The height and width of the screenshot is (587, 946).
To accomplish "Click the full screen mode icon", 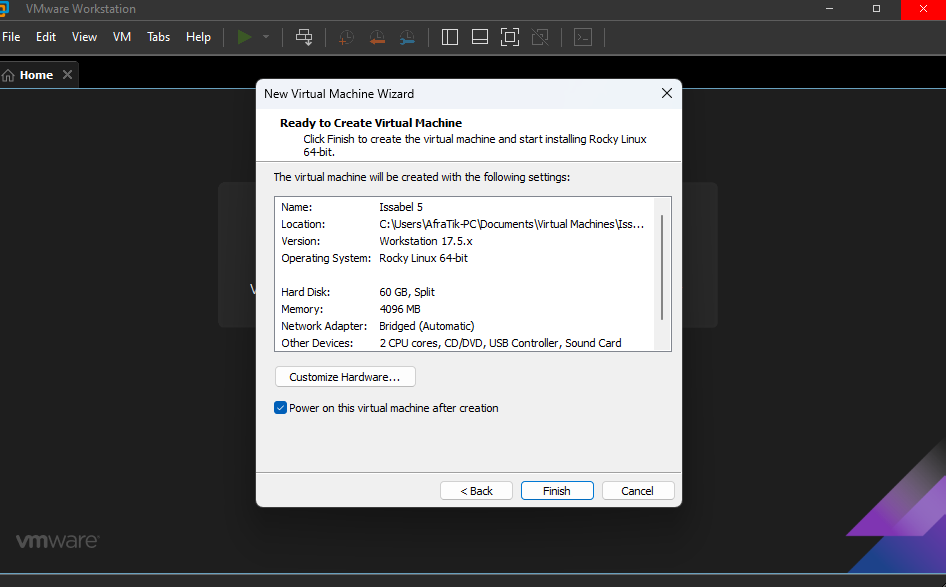I will coord(510,37).
